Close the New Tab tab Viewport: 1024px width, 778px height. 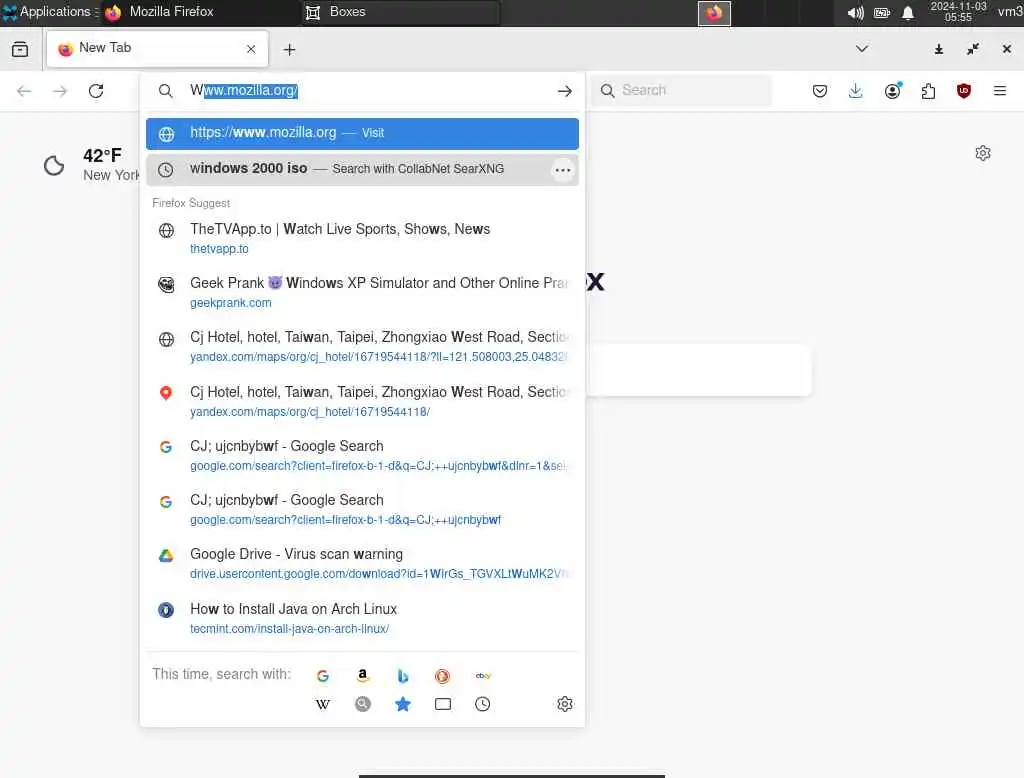click(251, 49)
